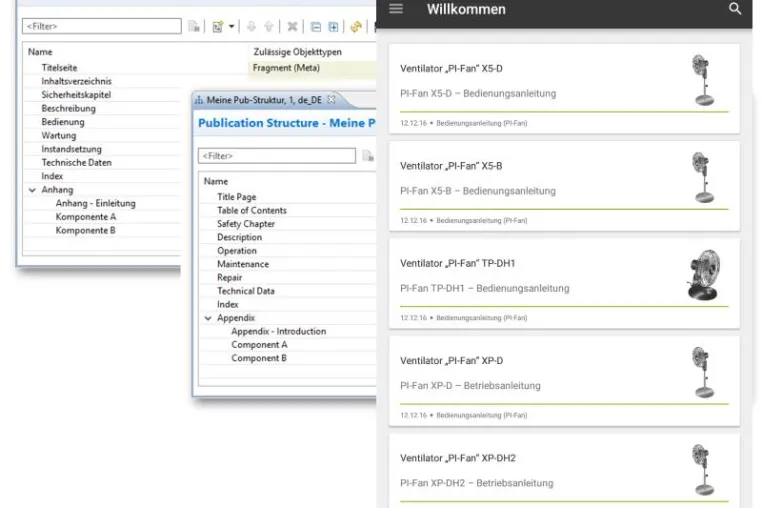
Task: Select Sicherheitskapitel in the tree
Action: pos(76,95)
